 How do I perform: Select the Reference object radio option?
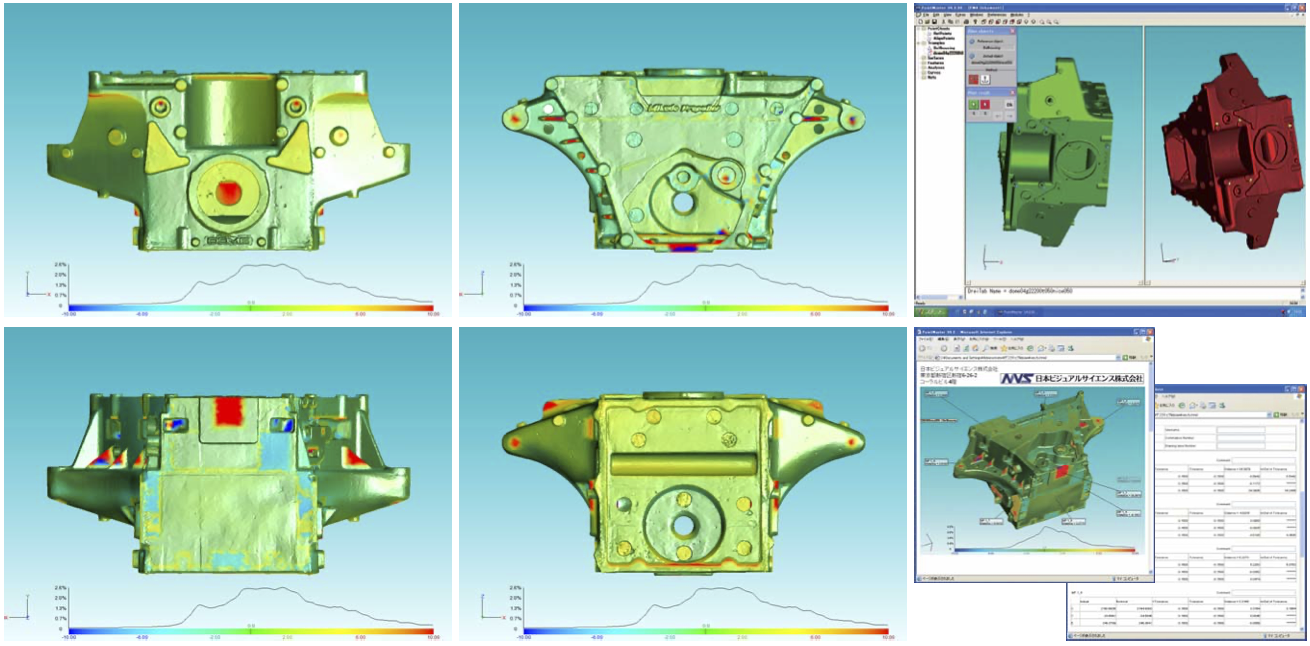pyautogui.click(x=971, y=41)
